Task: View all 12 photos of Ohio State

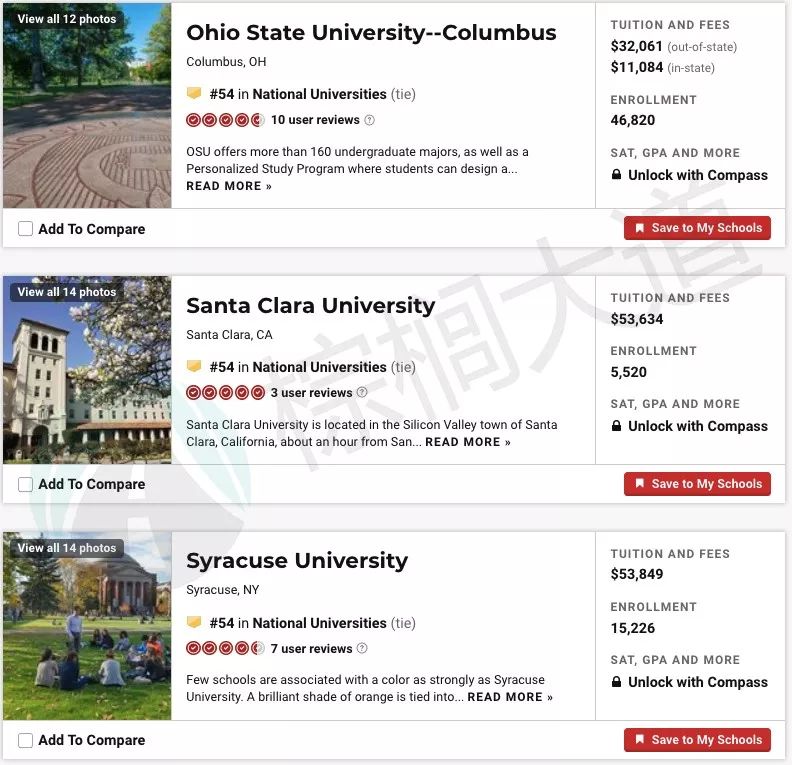Action: 67,19
